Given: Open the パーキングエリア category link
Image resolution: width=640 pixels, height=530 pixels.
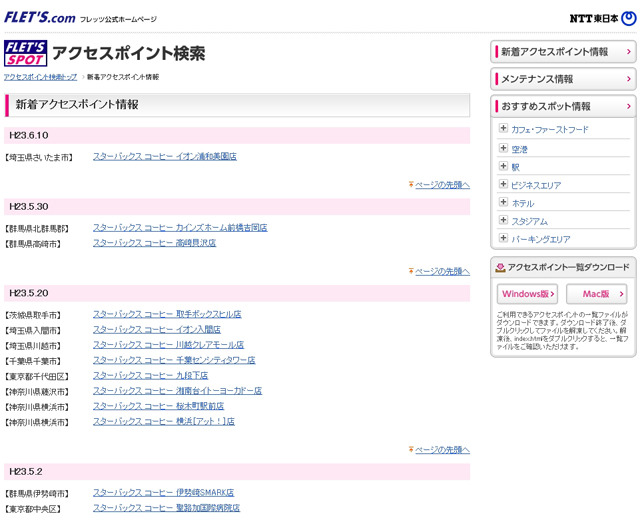Looking at the screenshot, I should tap(540, 239).
